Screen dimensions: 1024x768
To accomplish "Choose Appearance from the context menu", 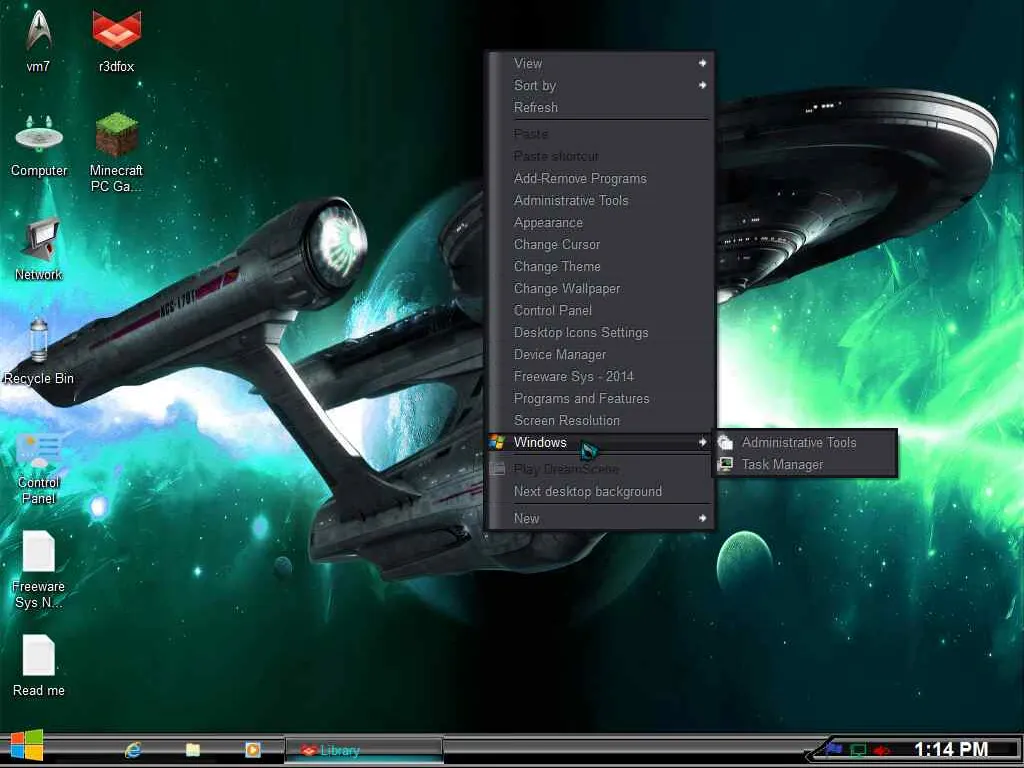I will 601,223.
